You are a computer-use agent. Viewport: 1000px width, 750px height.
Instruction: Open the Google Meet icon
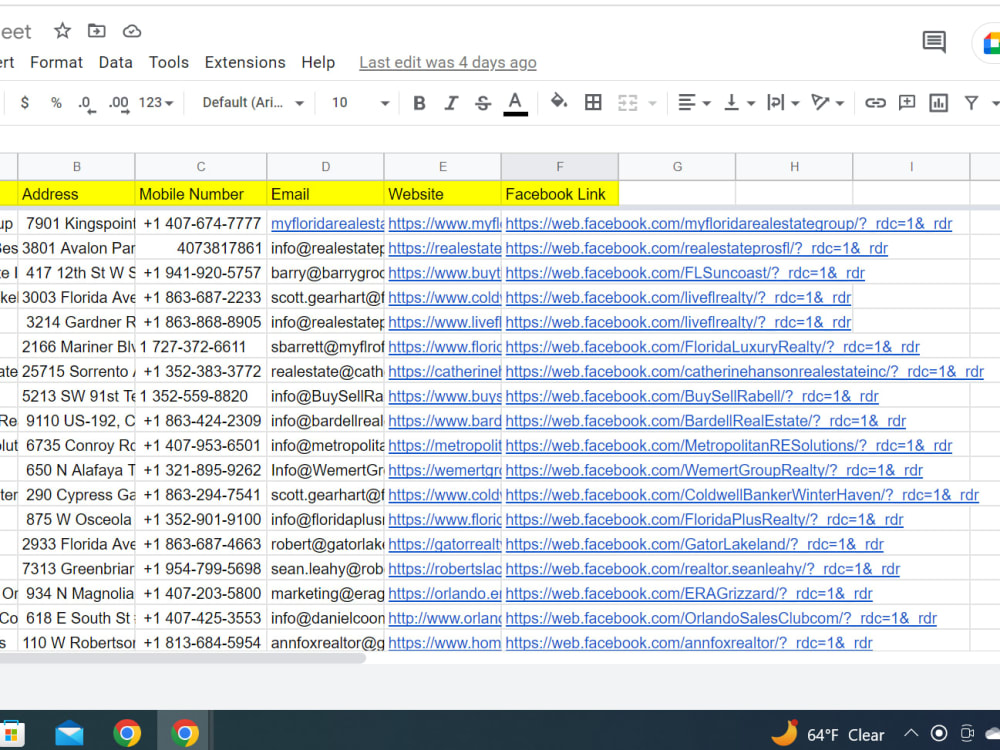click(990, 43)
